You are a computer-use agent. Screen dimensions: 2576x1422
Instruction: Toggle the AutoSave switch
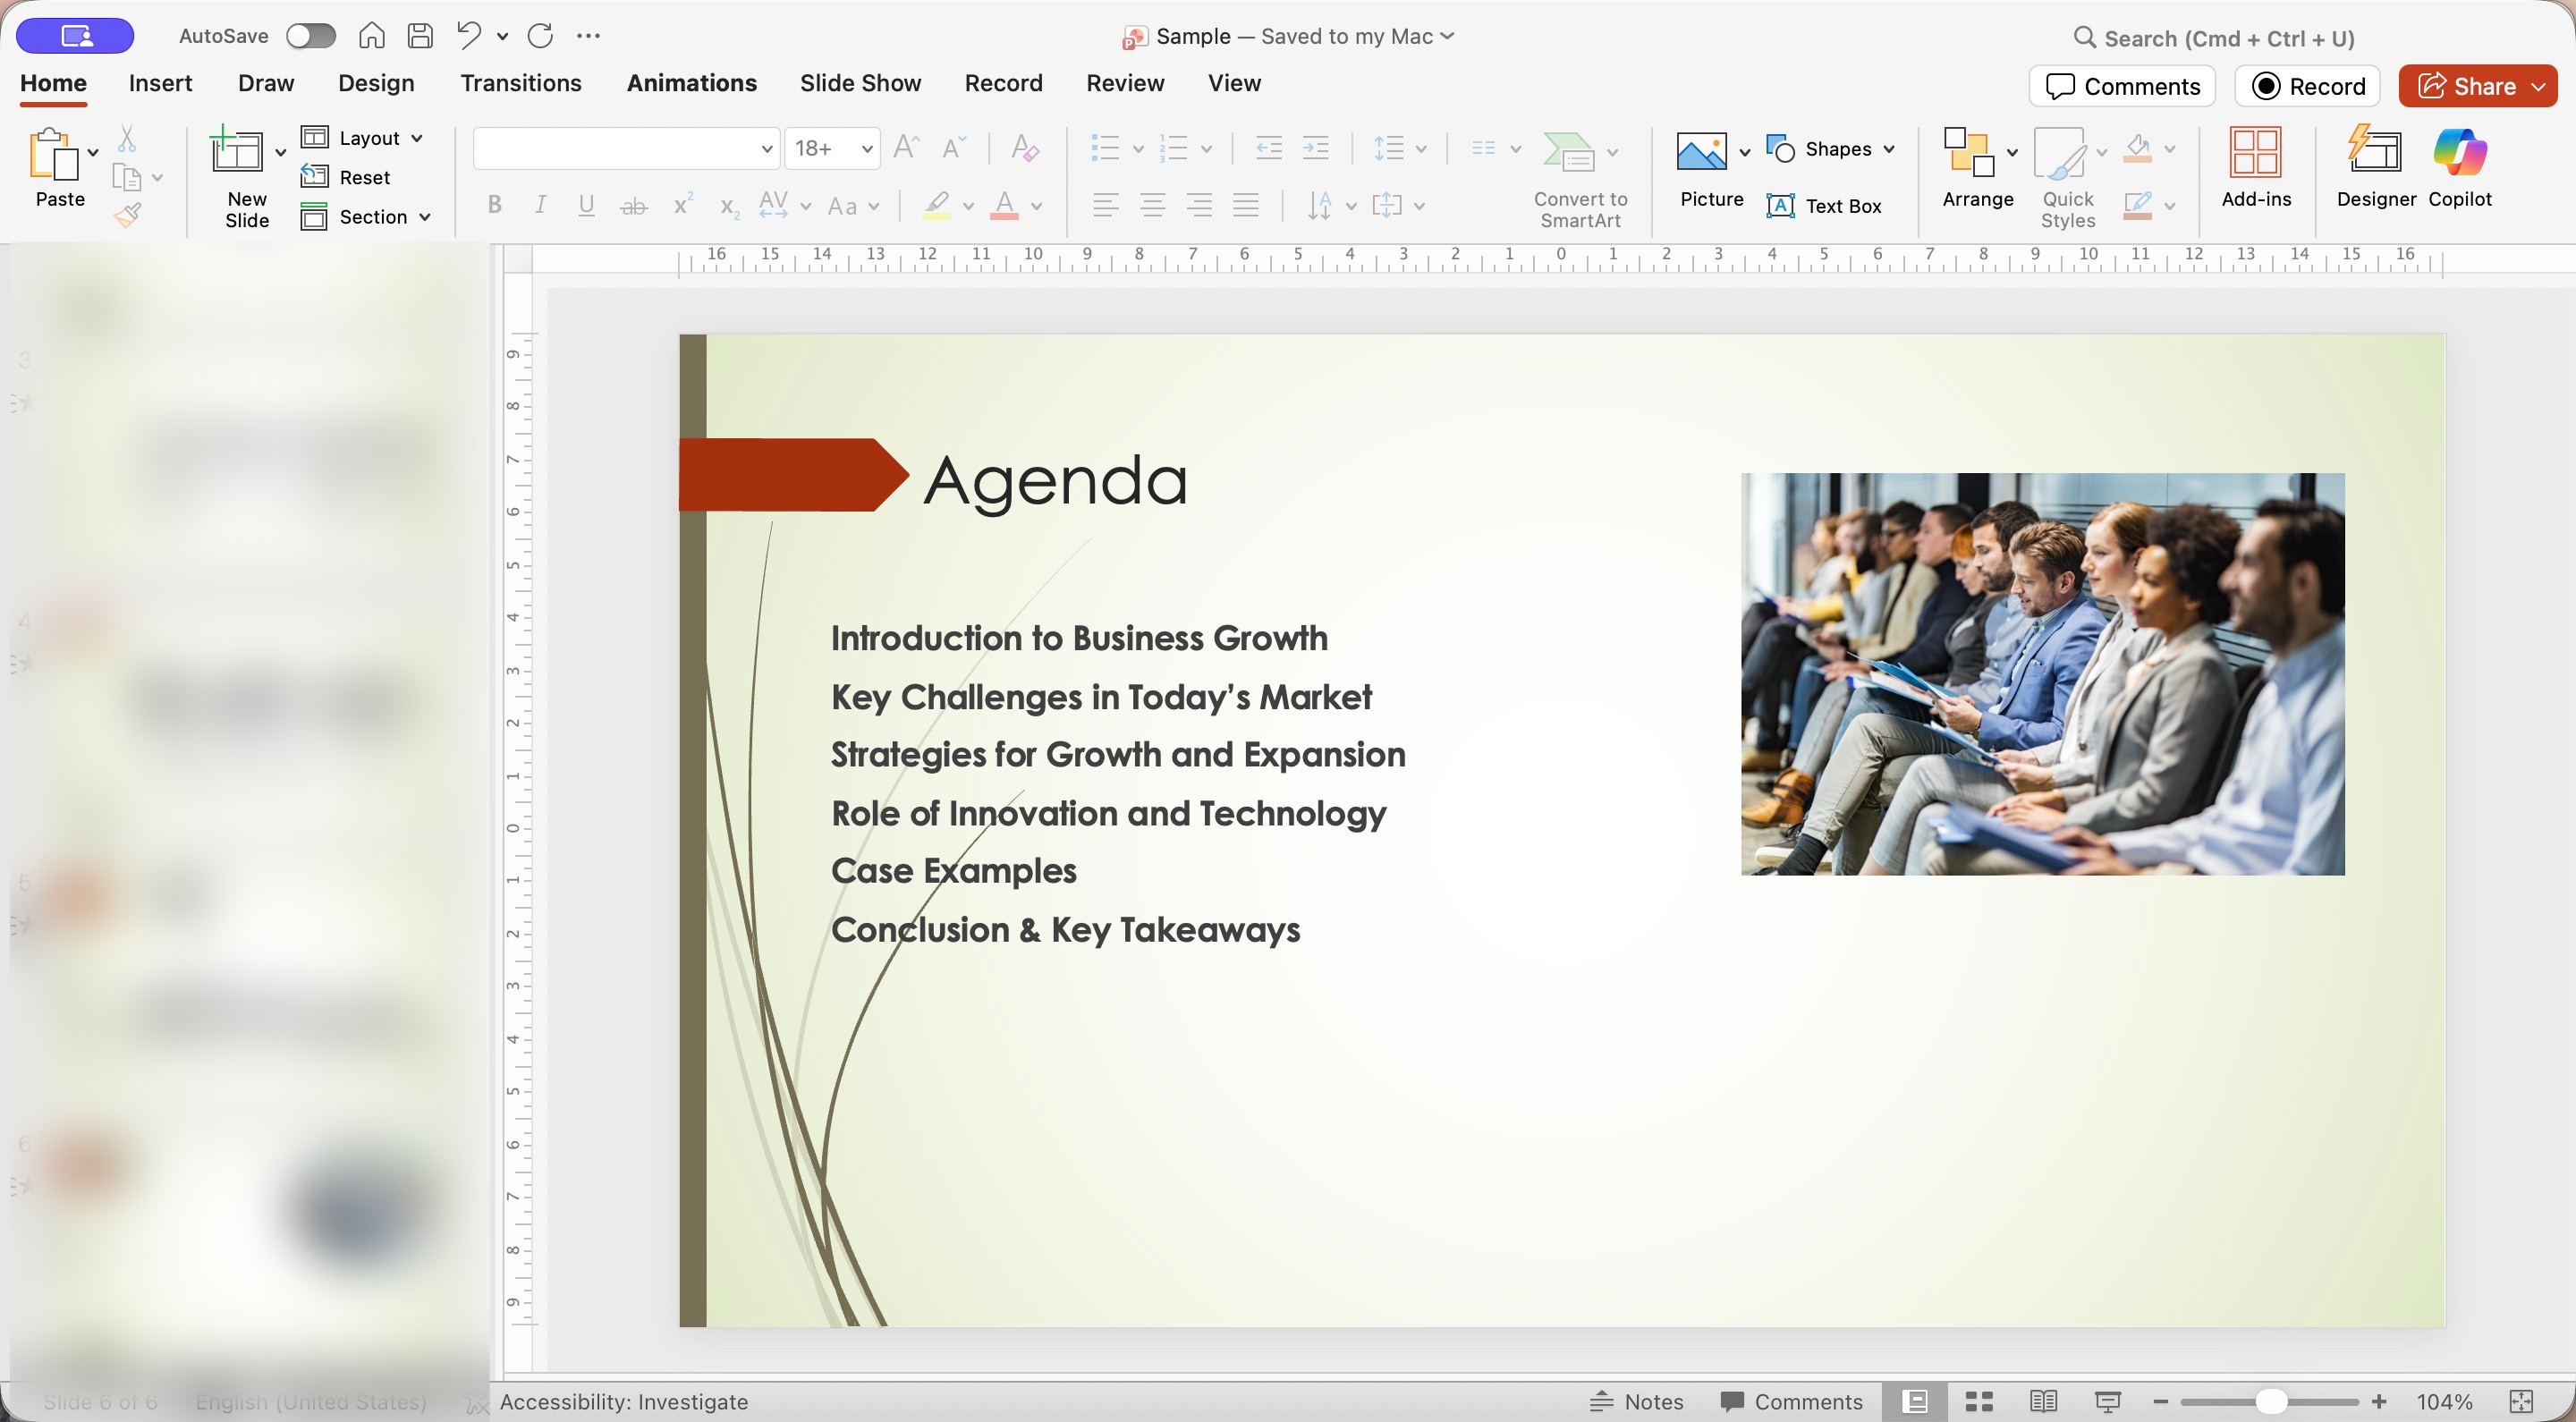tap(310, 36)
